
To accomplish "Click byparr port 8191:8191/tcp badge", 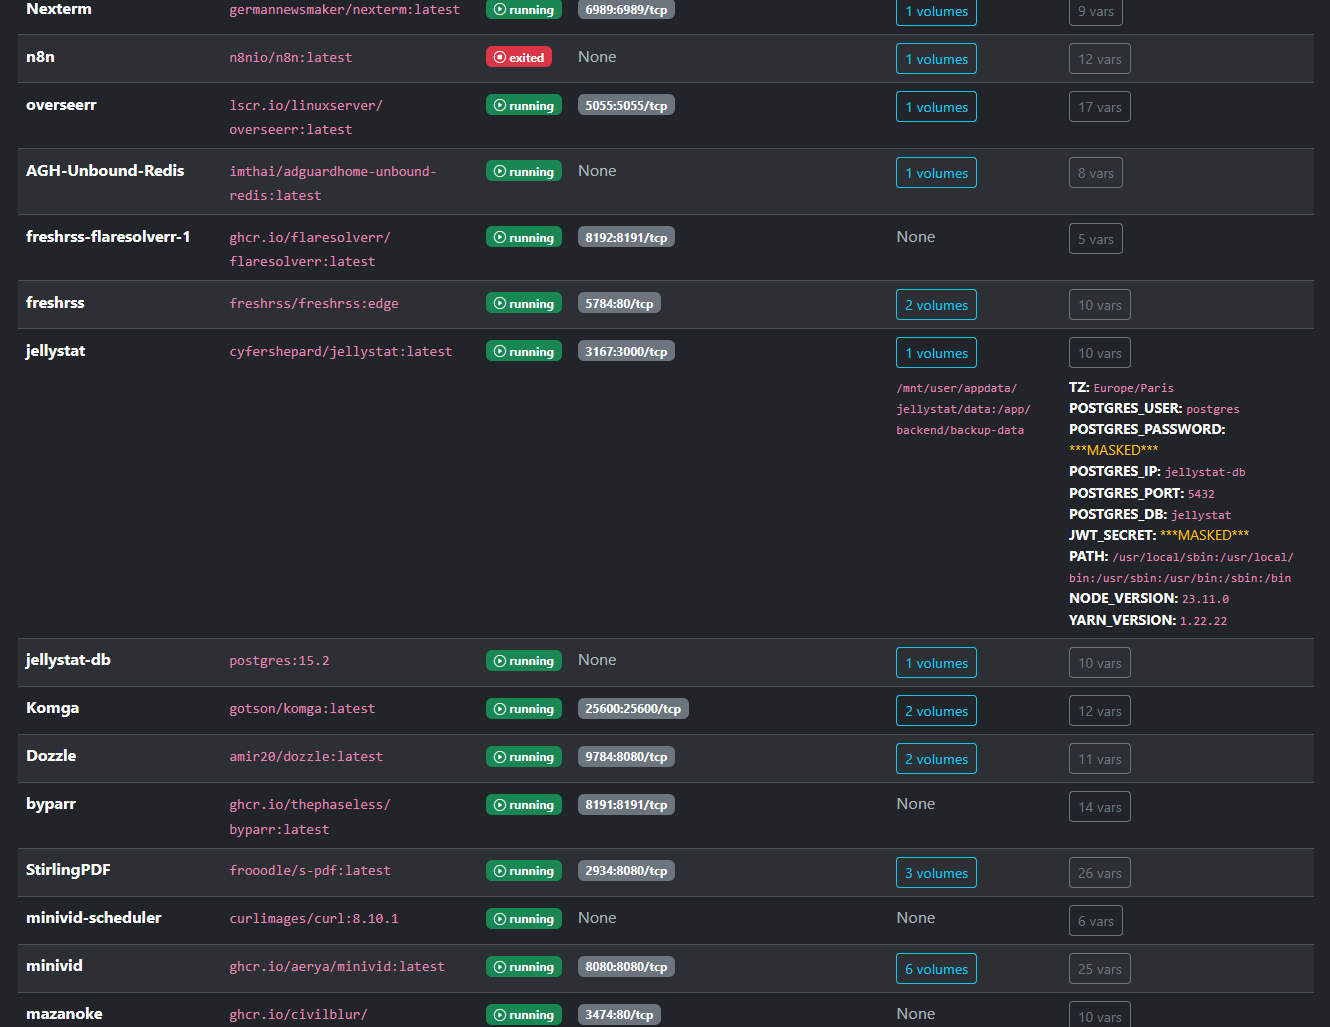I will tap(626, 804).
